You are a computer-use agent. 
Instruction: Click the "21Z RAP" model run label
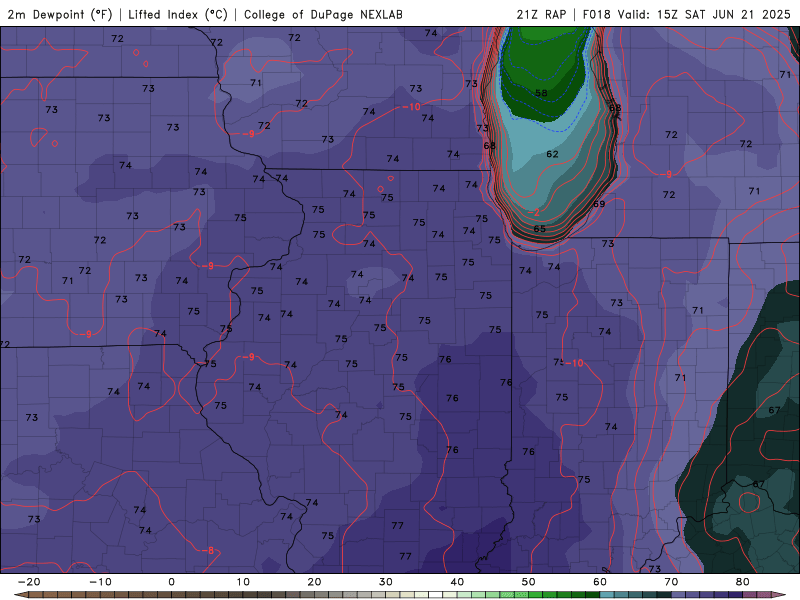coord(541,14)
